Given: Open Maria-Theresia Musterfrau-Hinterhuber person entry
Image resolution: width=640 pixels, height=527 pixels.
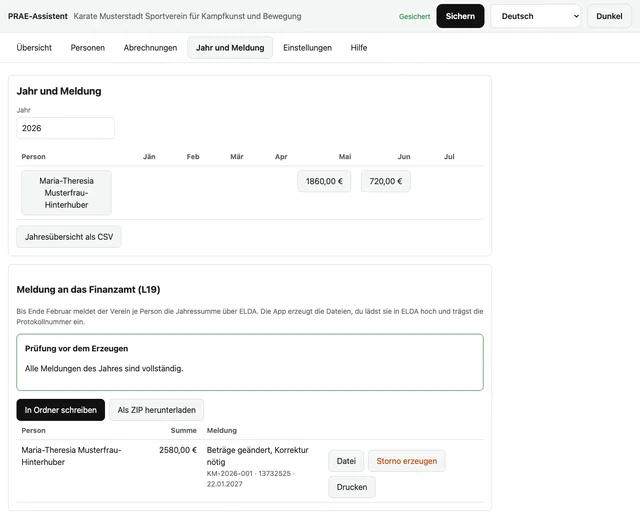Looking at the screenshot, I should 66,193.
